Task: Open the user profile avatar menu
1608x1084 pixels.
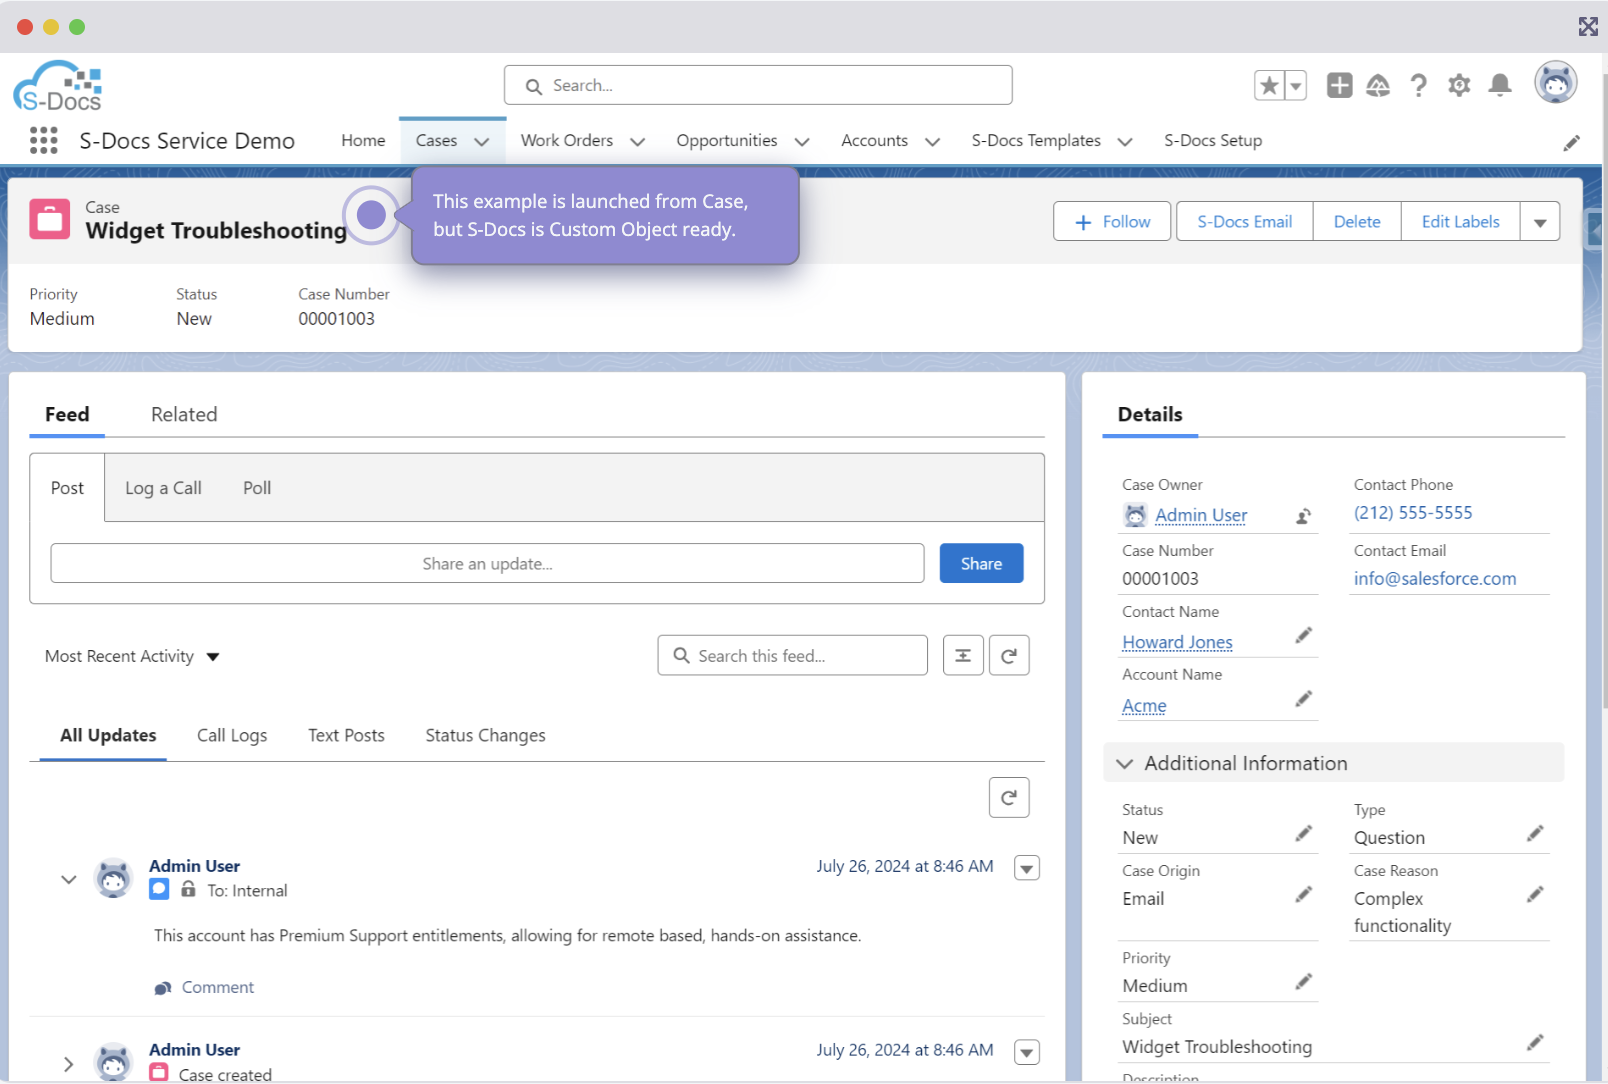Action: 1556,83
